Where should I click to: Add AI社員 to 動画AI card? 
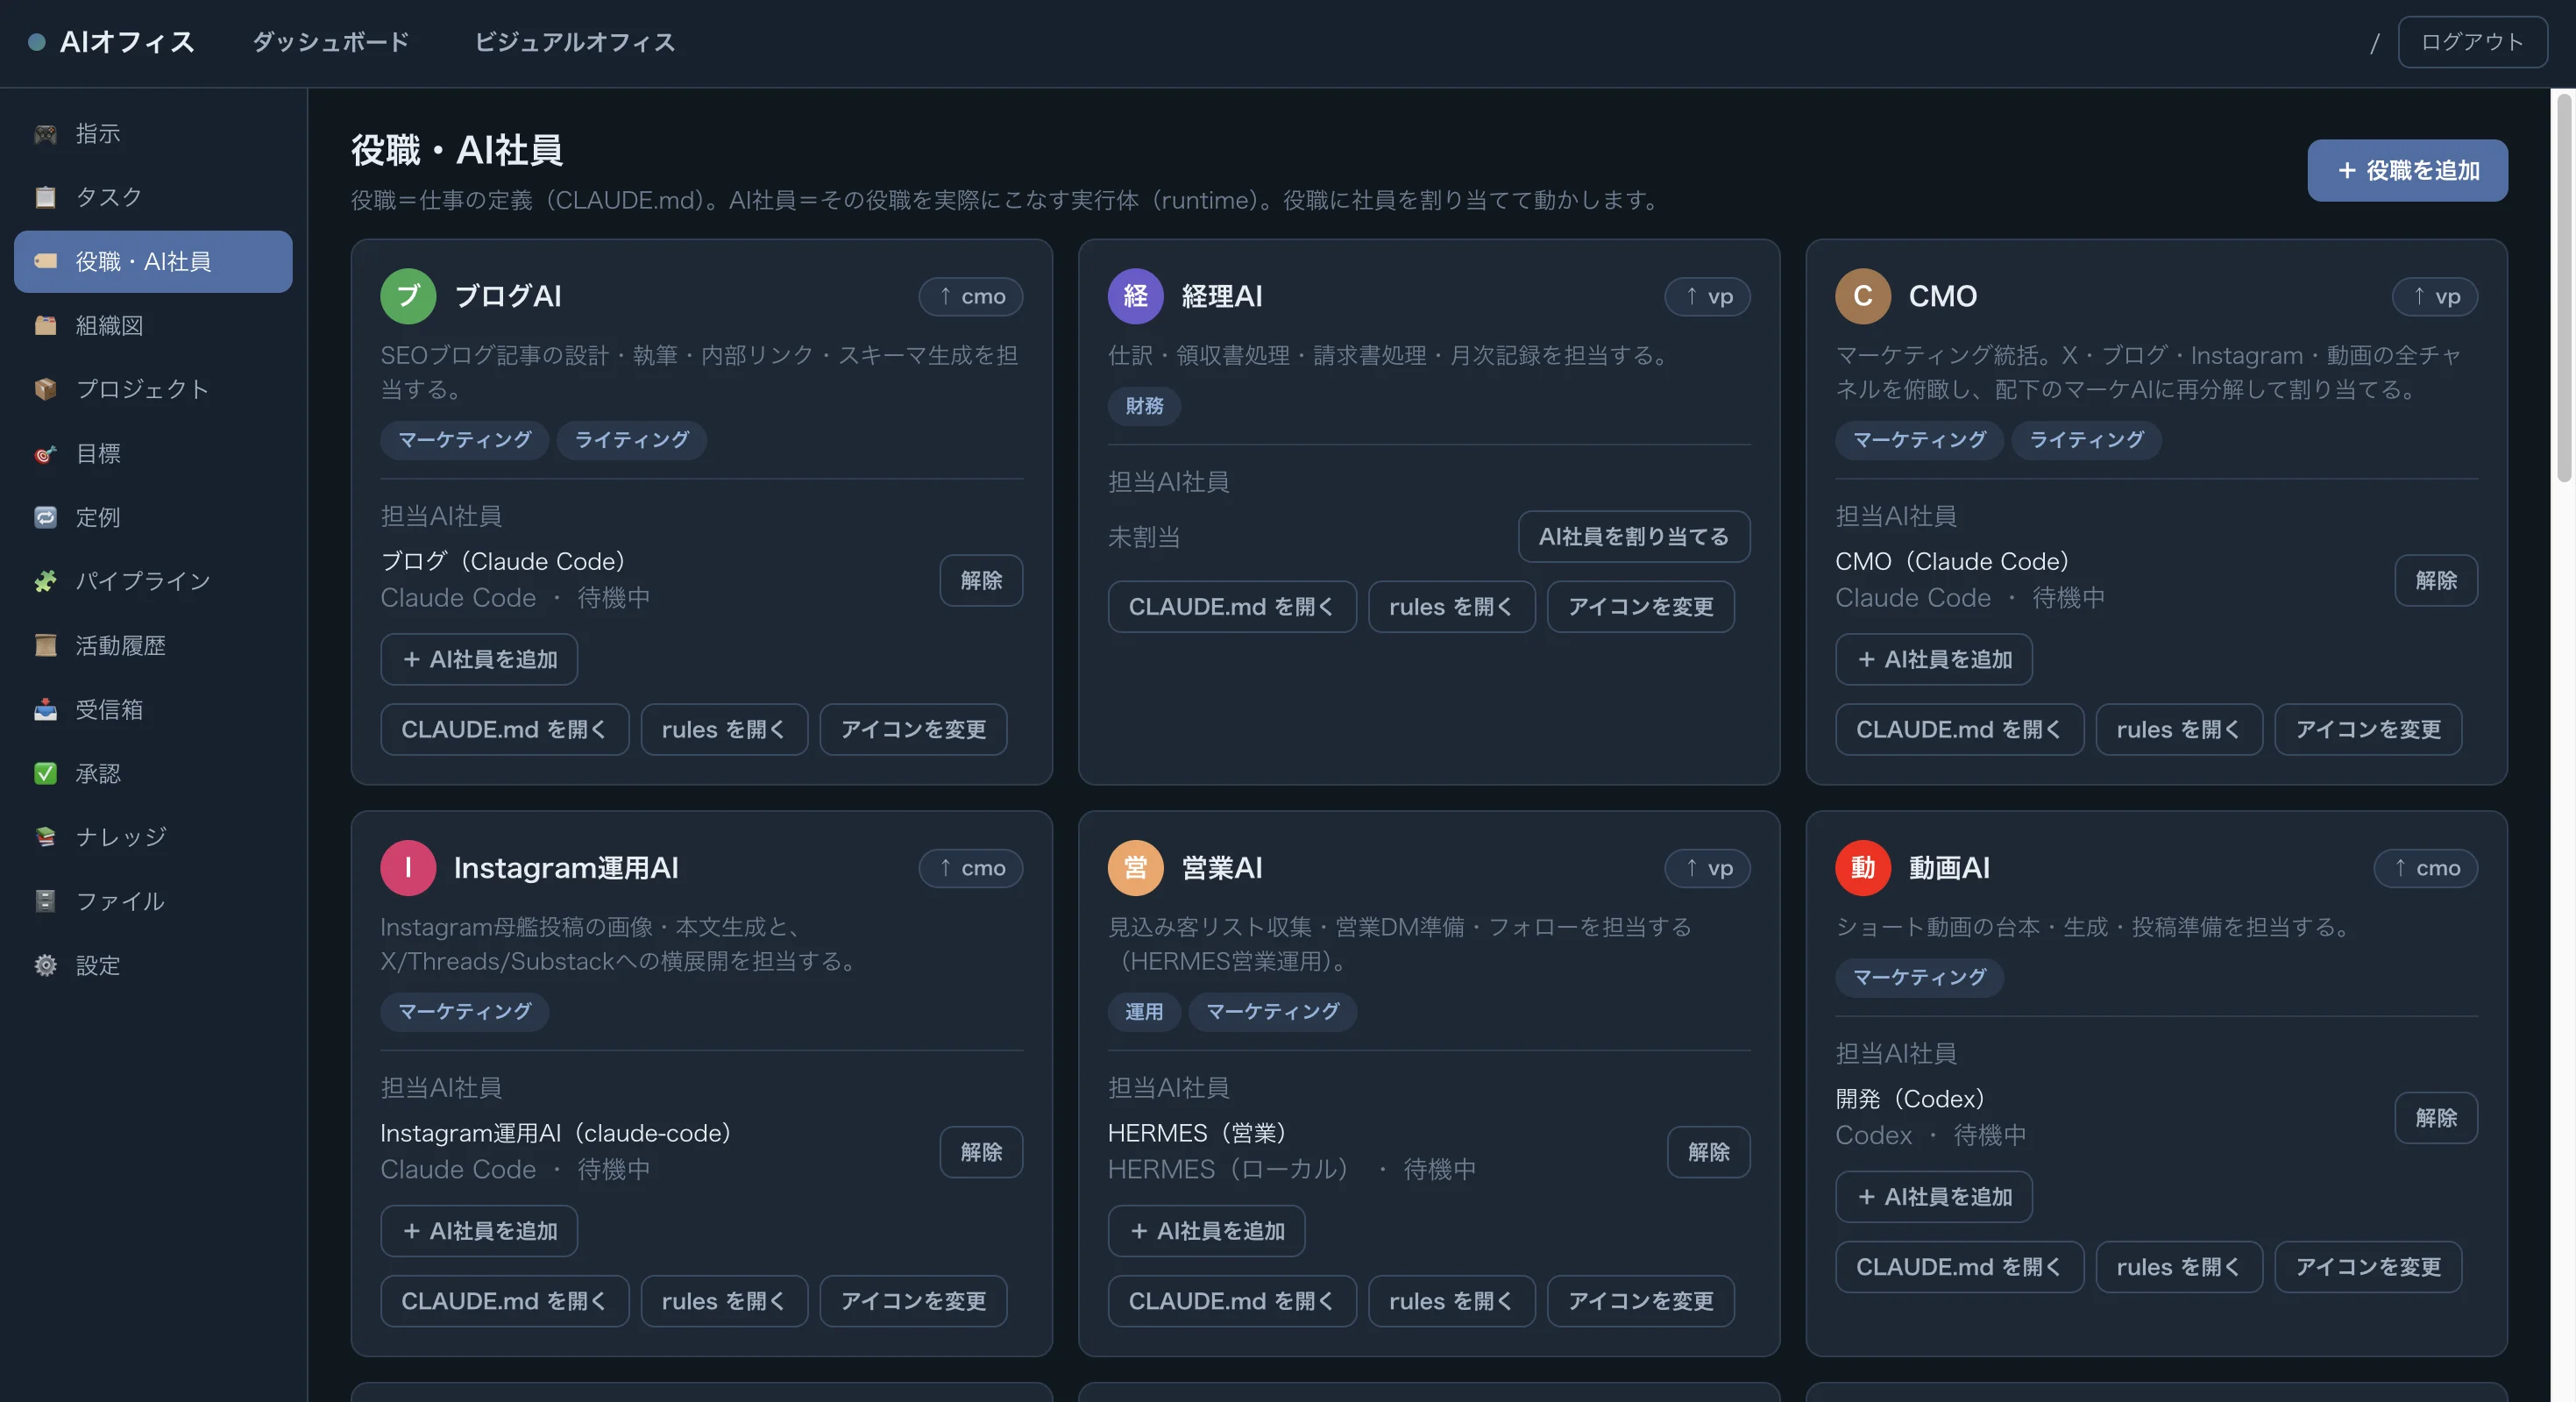(x=1933, y=1198)
